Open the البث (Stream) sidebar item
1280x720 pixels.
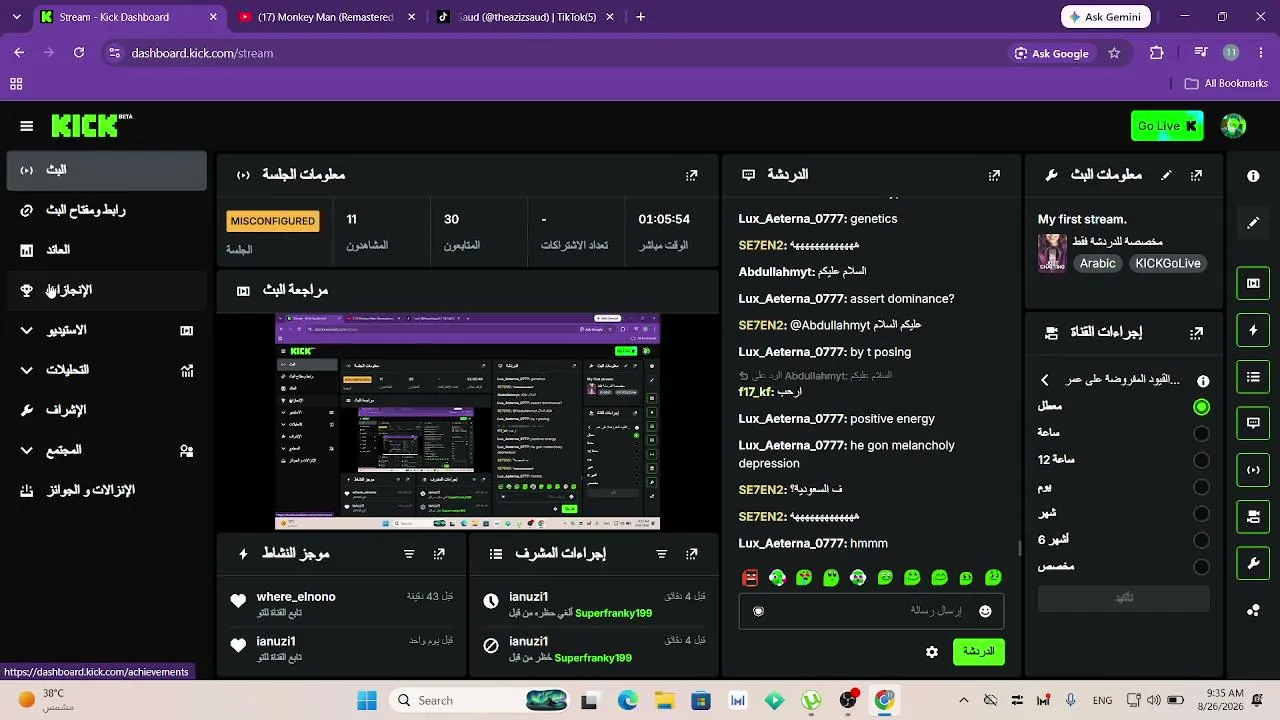coord(106,170)
